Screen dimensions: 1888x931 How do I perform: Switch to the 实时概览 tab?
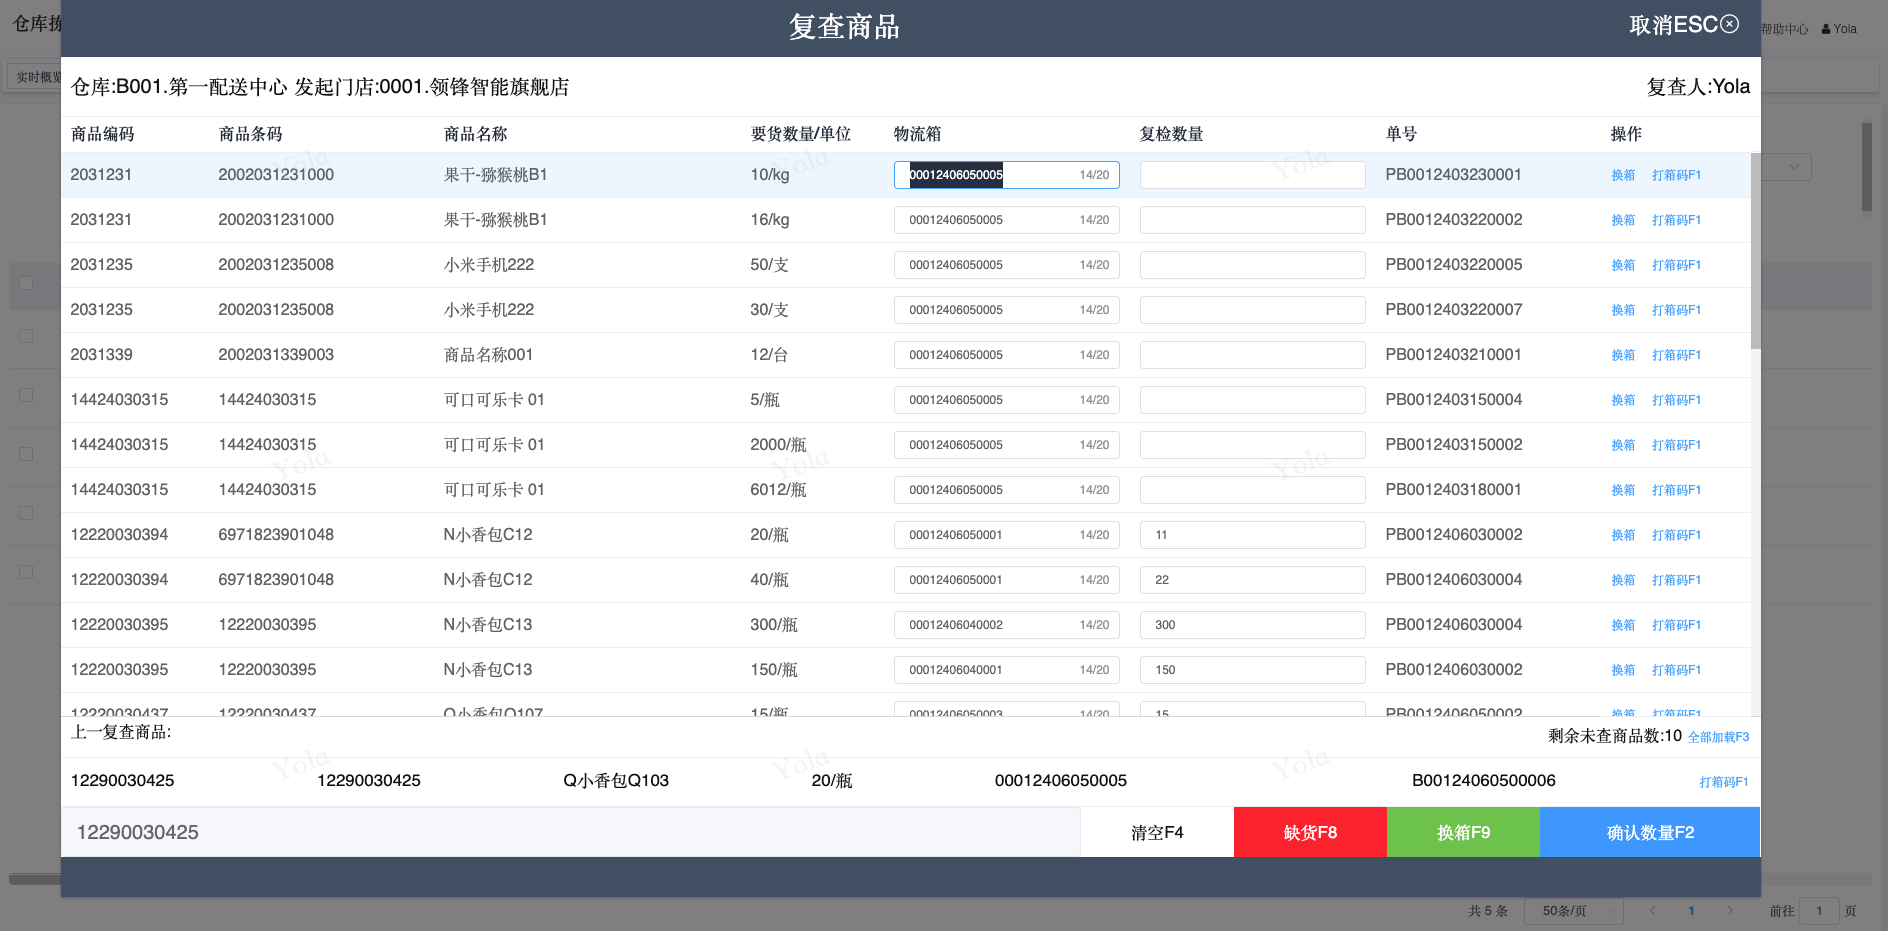(x=36, y=77)
